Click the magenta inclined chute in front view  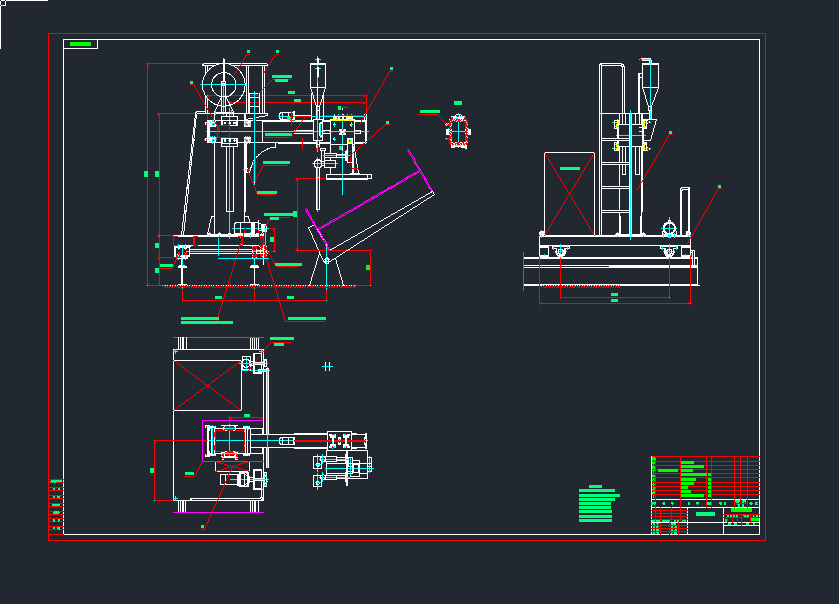[370, 200]
